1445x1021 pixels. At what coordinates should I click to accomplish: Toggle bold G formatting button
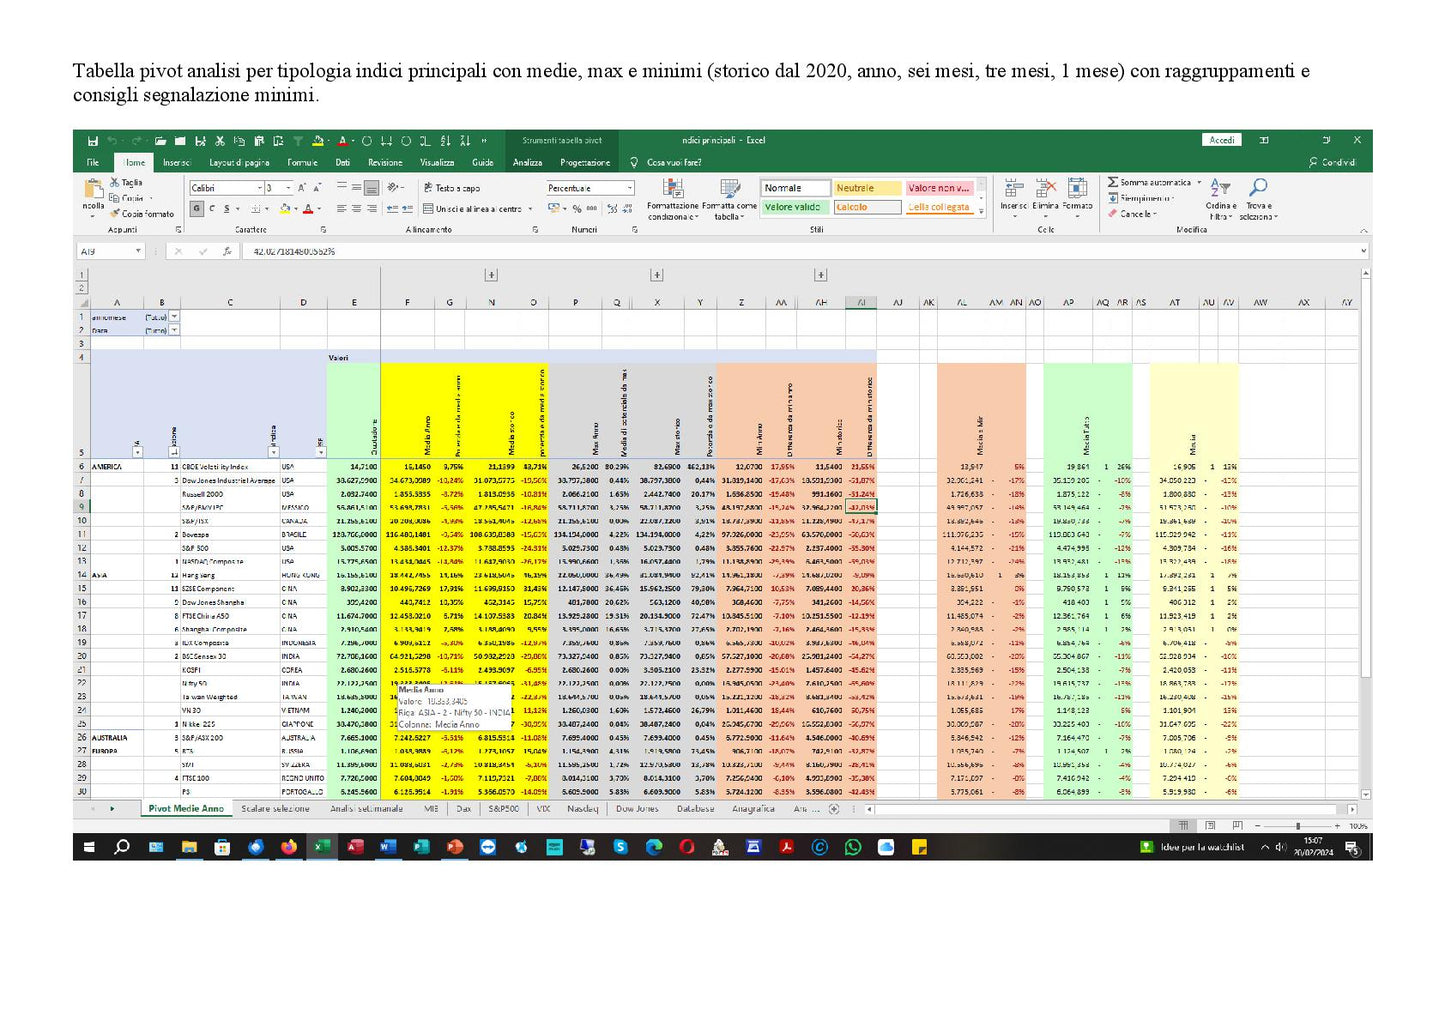click(x=197, y=208)
